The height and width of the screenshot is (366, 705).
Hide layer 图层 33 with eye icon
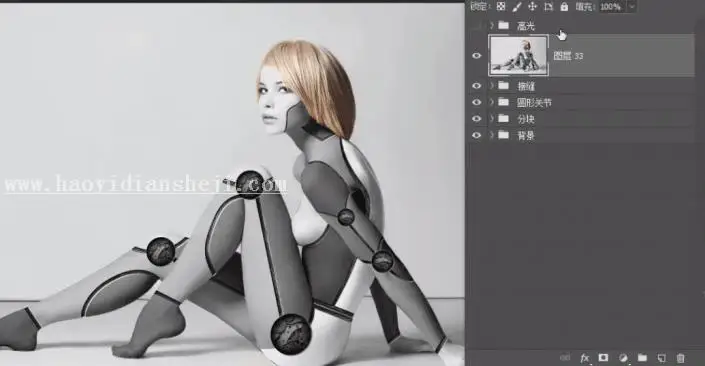pos(477,56)
